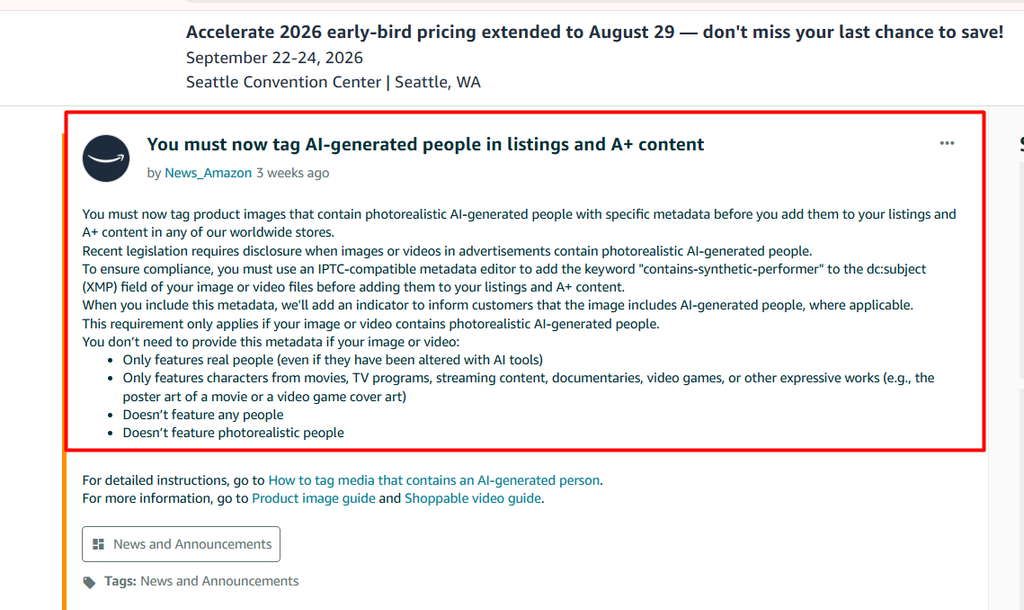Follow the Product image guide link
Viewport: 1024px width, 610px height.
313,499
